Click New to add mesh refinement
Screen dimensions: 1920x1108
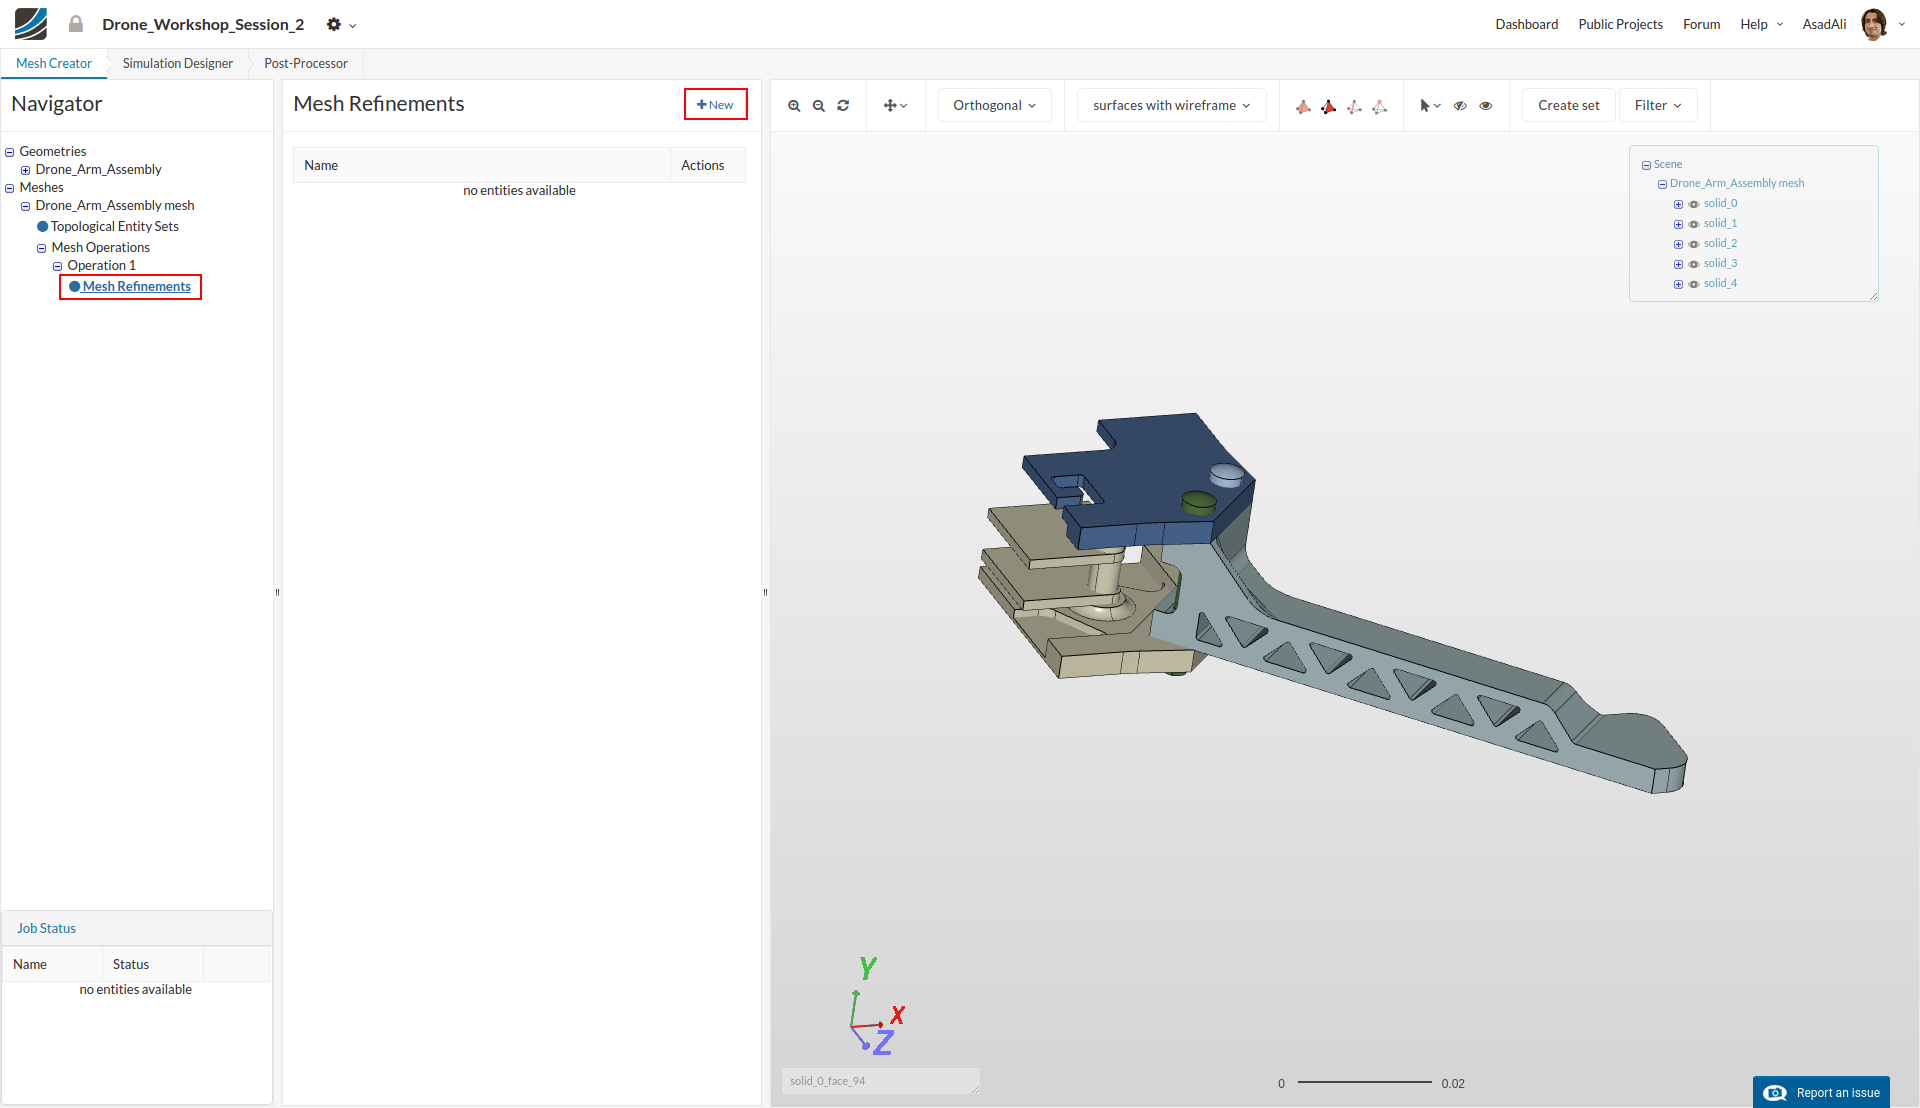coord(715,104)
